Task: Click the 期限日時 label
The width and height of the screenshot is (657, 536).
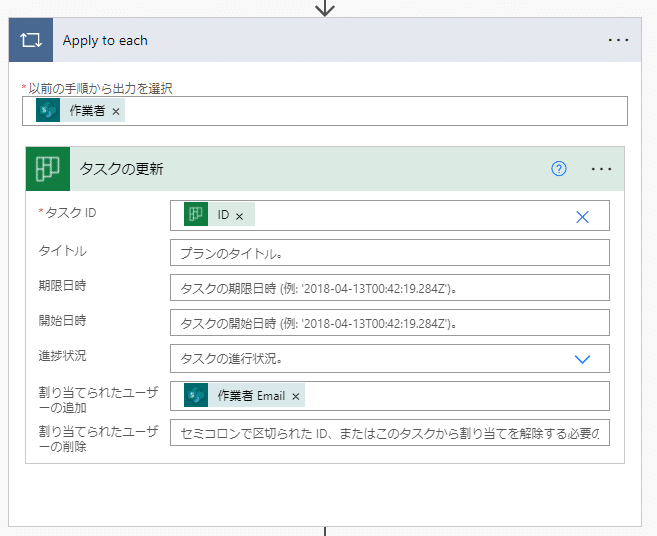Action: point(62,286)
